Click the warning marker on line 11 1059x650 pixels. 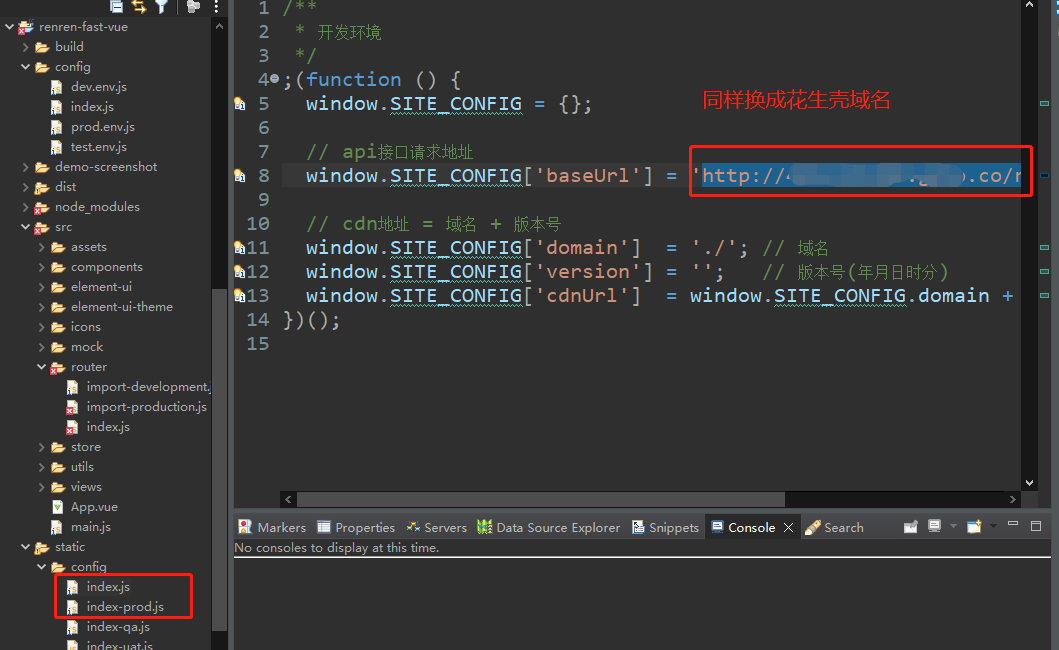[240, 248]
